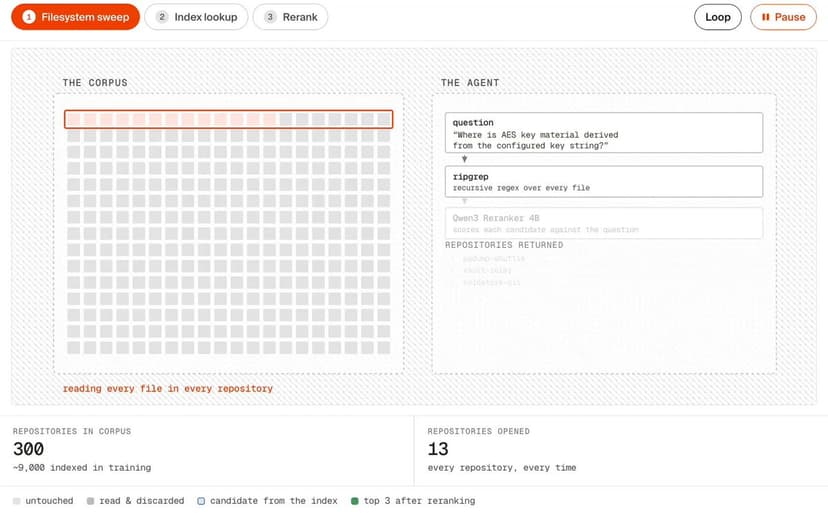Click the number 2 step badge

[162, 17]
